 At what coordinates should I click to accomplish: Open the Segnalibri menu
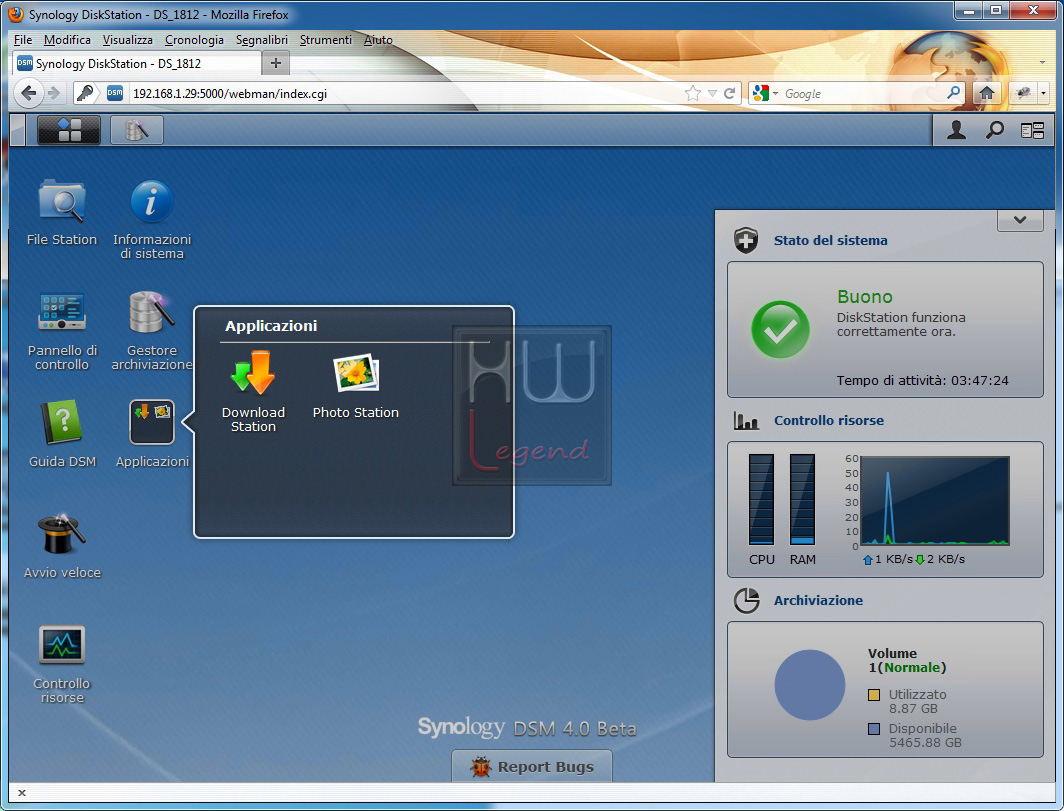pos(262,40)
